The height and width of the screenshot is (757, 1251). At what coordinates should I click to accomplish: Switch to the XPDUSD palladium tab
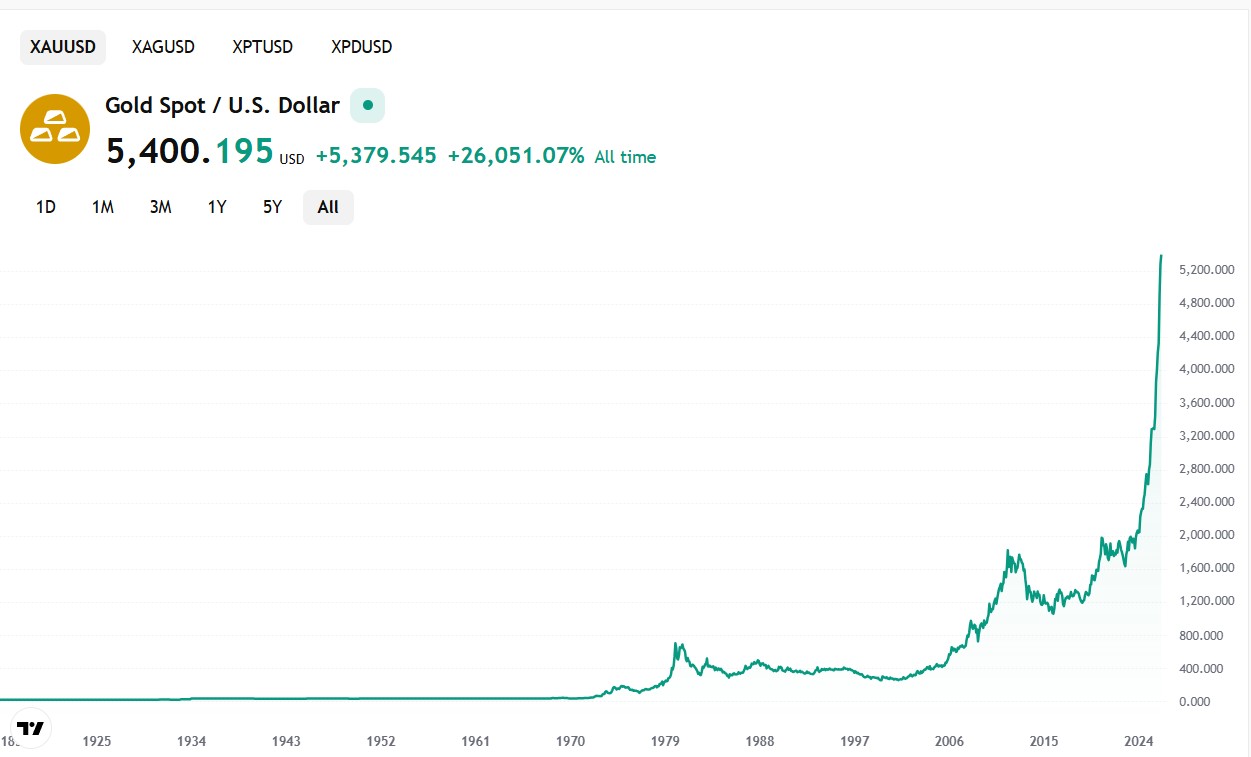tap(361, 47)
